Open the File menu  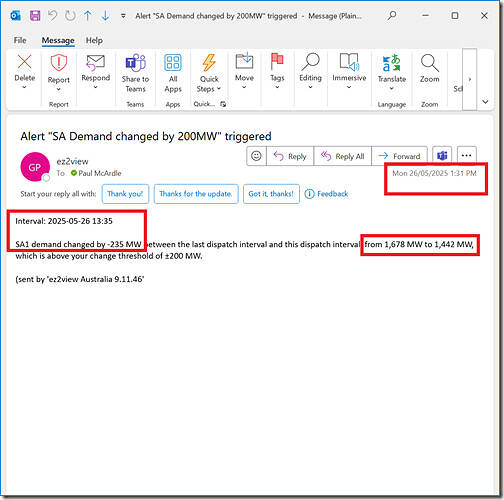(20, 40)
